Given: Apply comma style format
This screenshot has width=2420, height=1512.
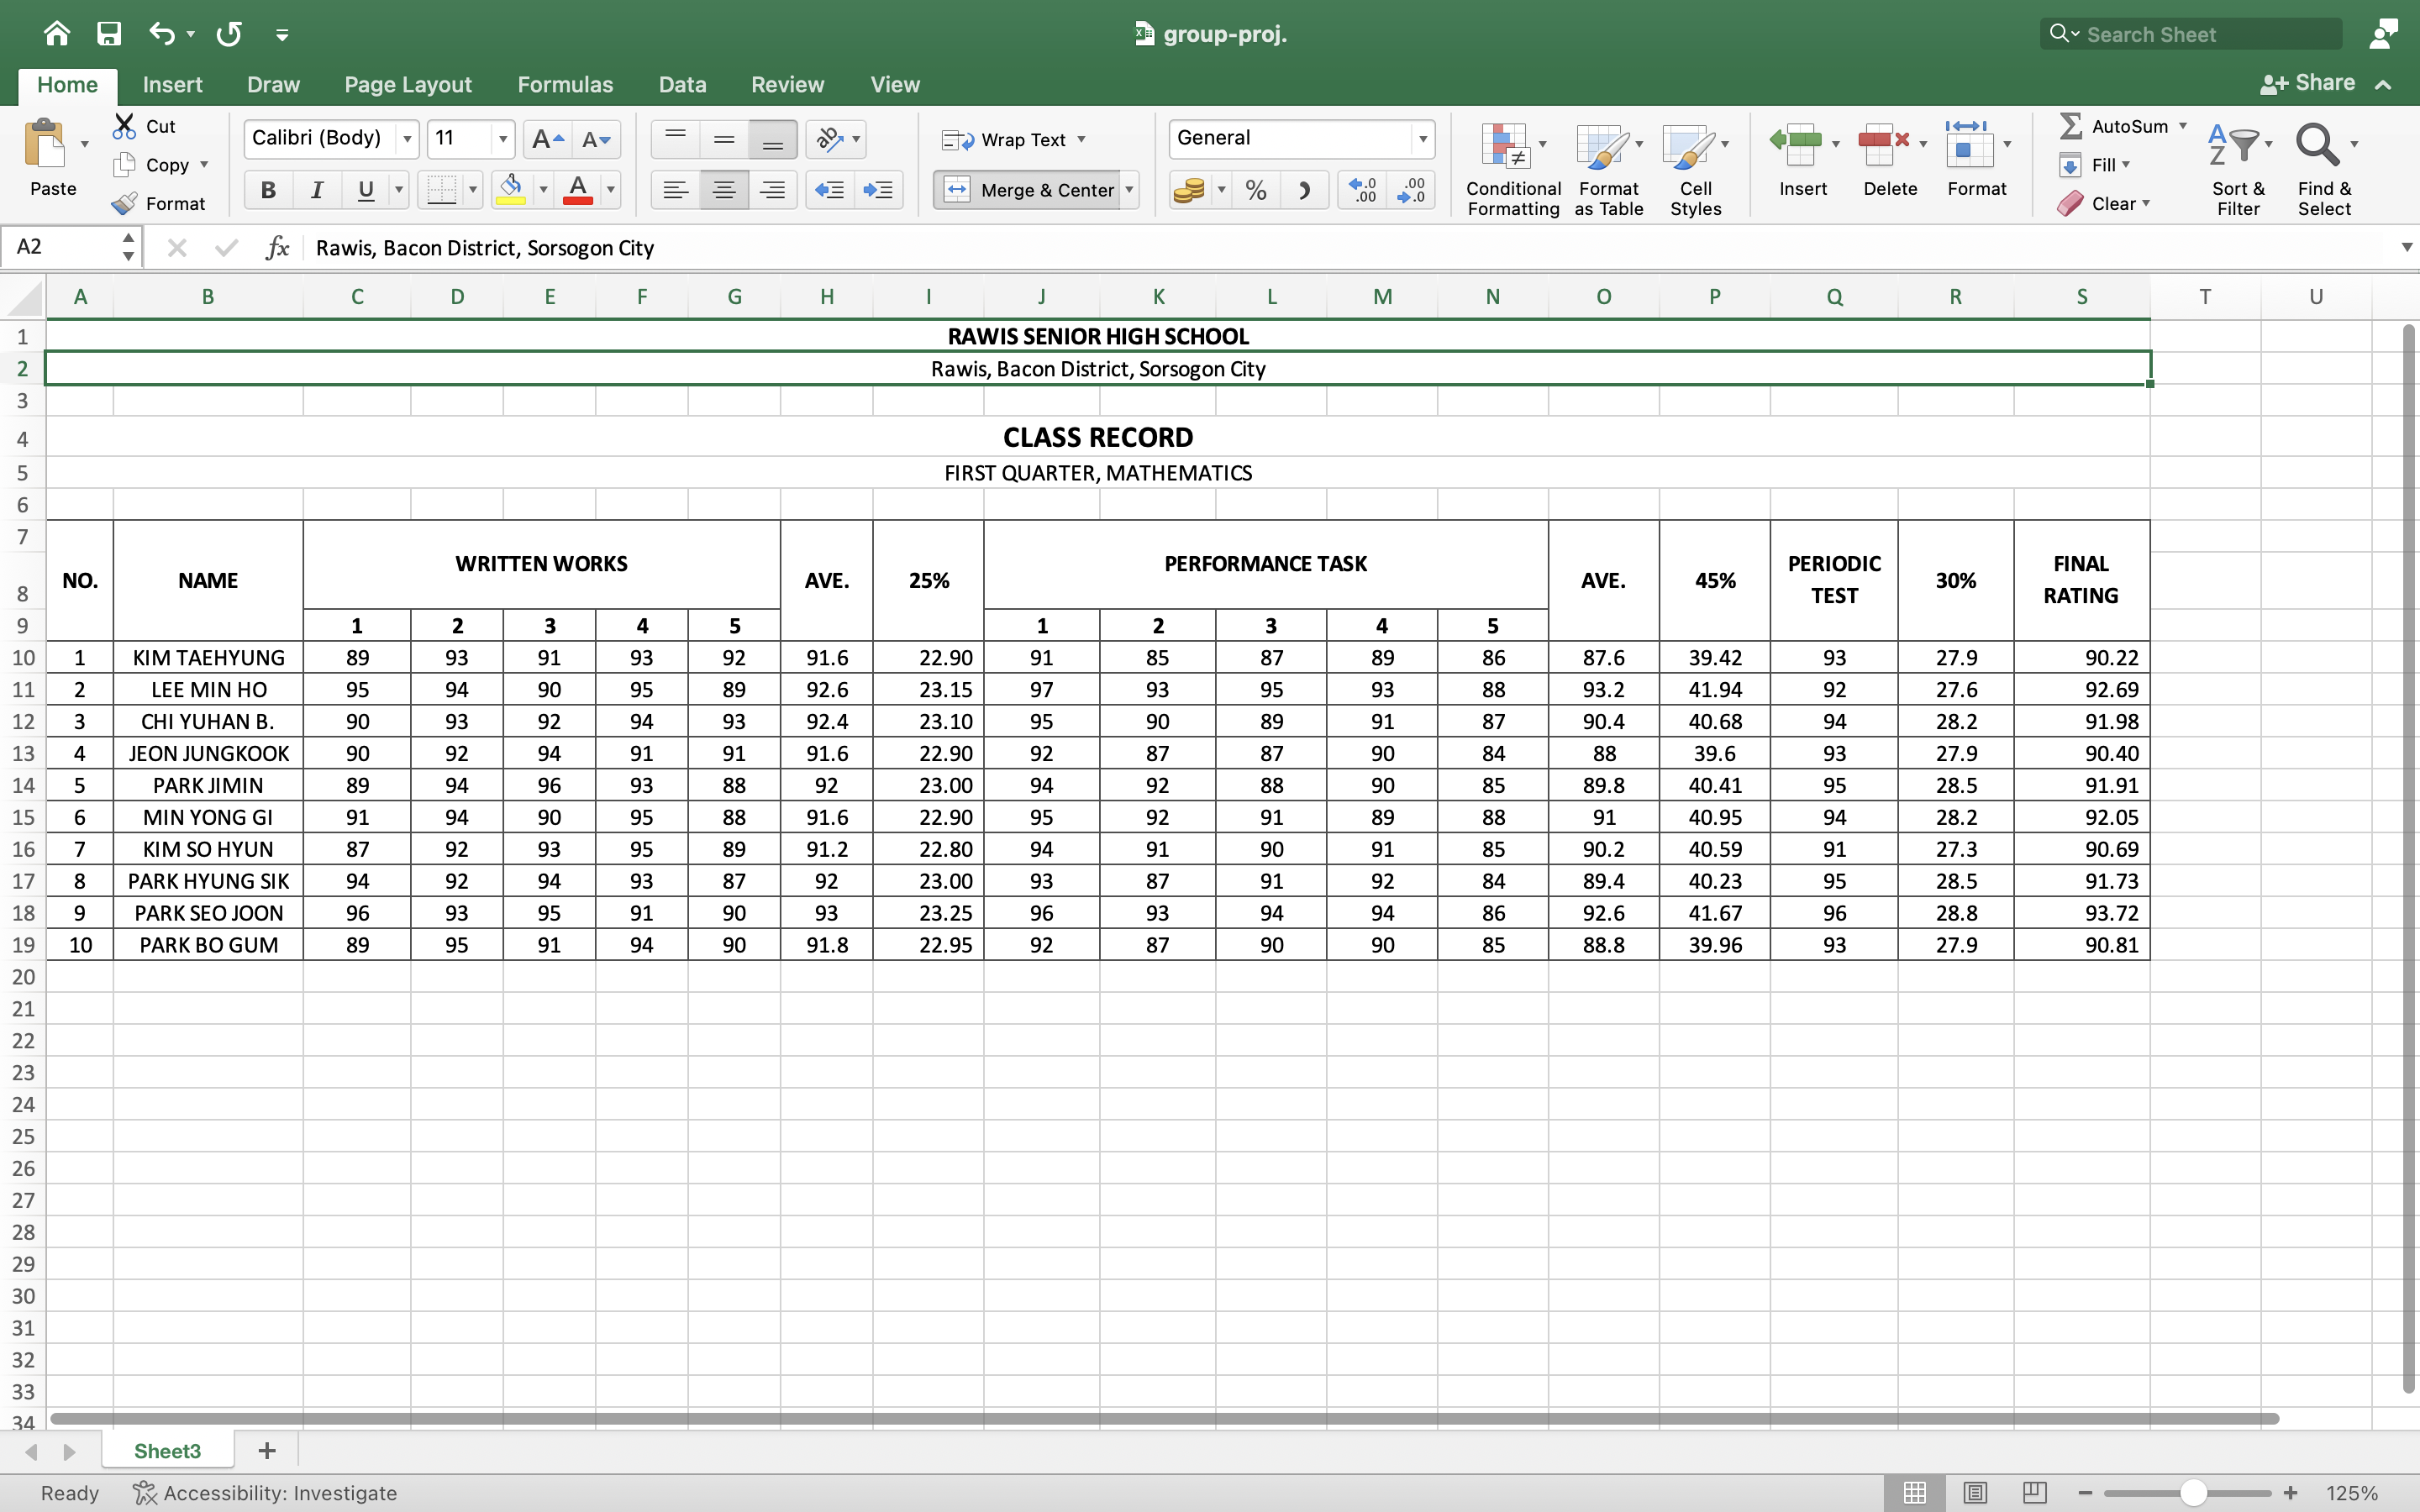Looking at the screenshot, I should click(1304, 189).
